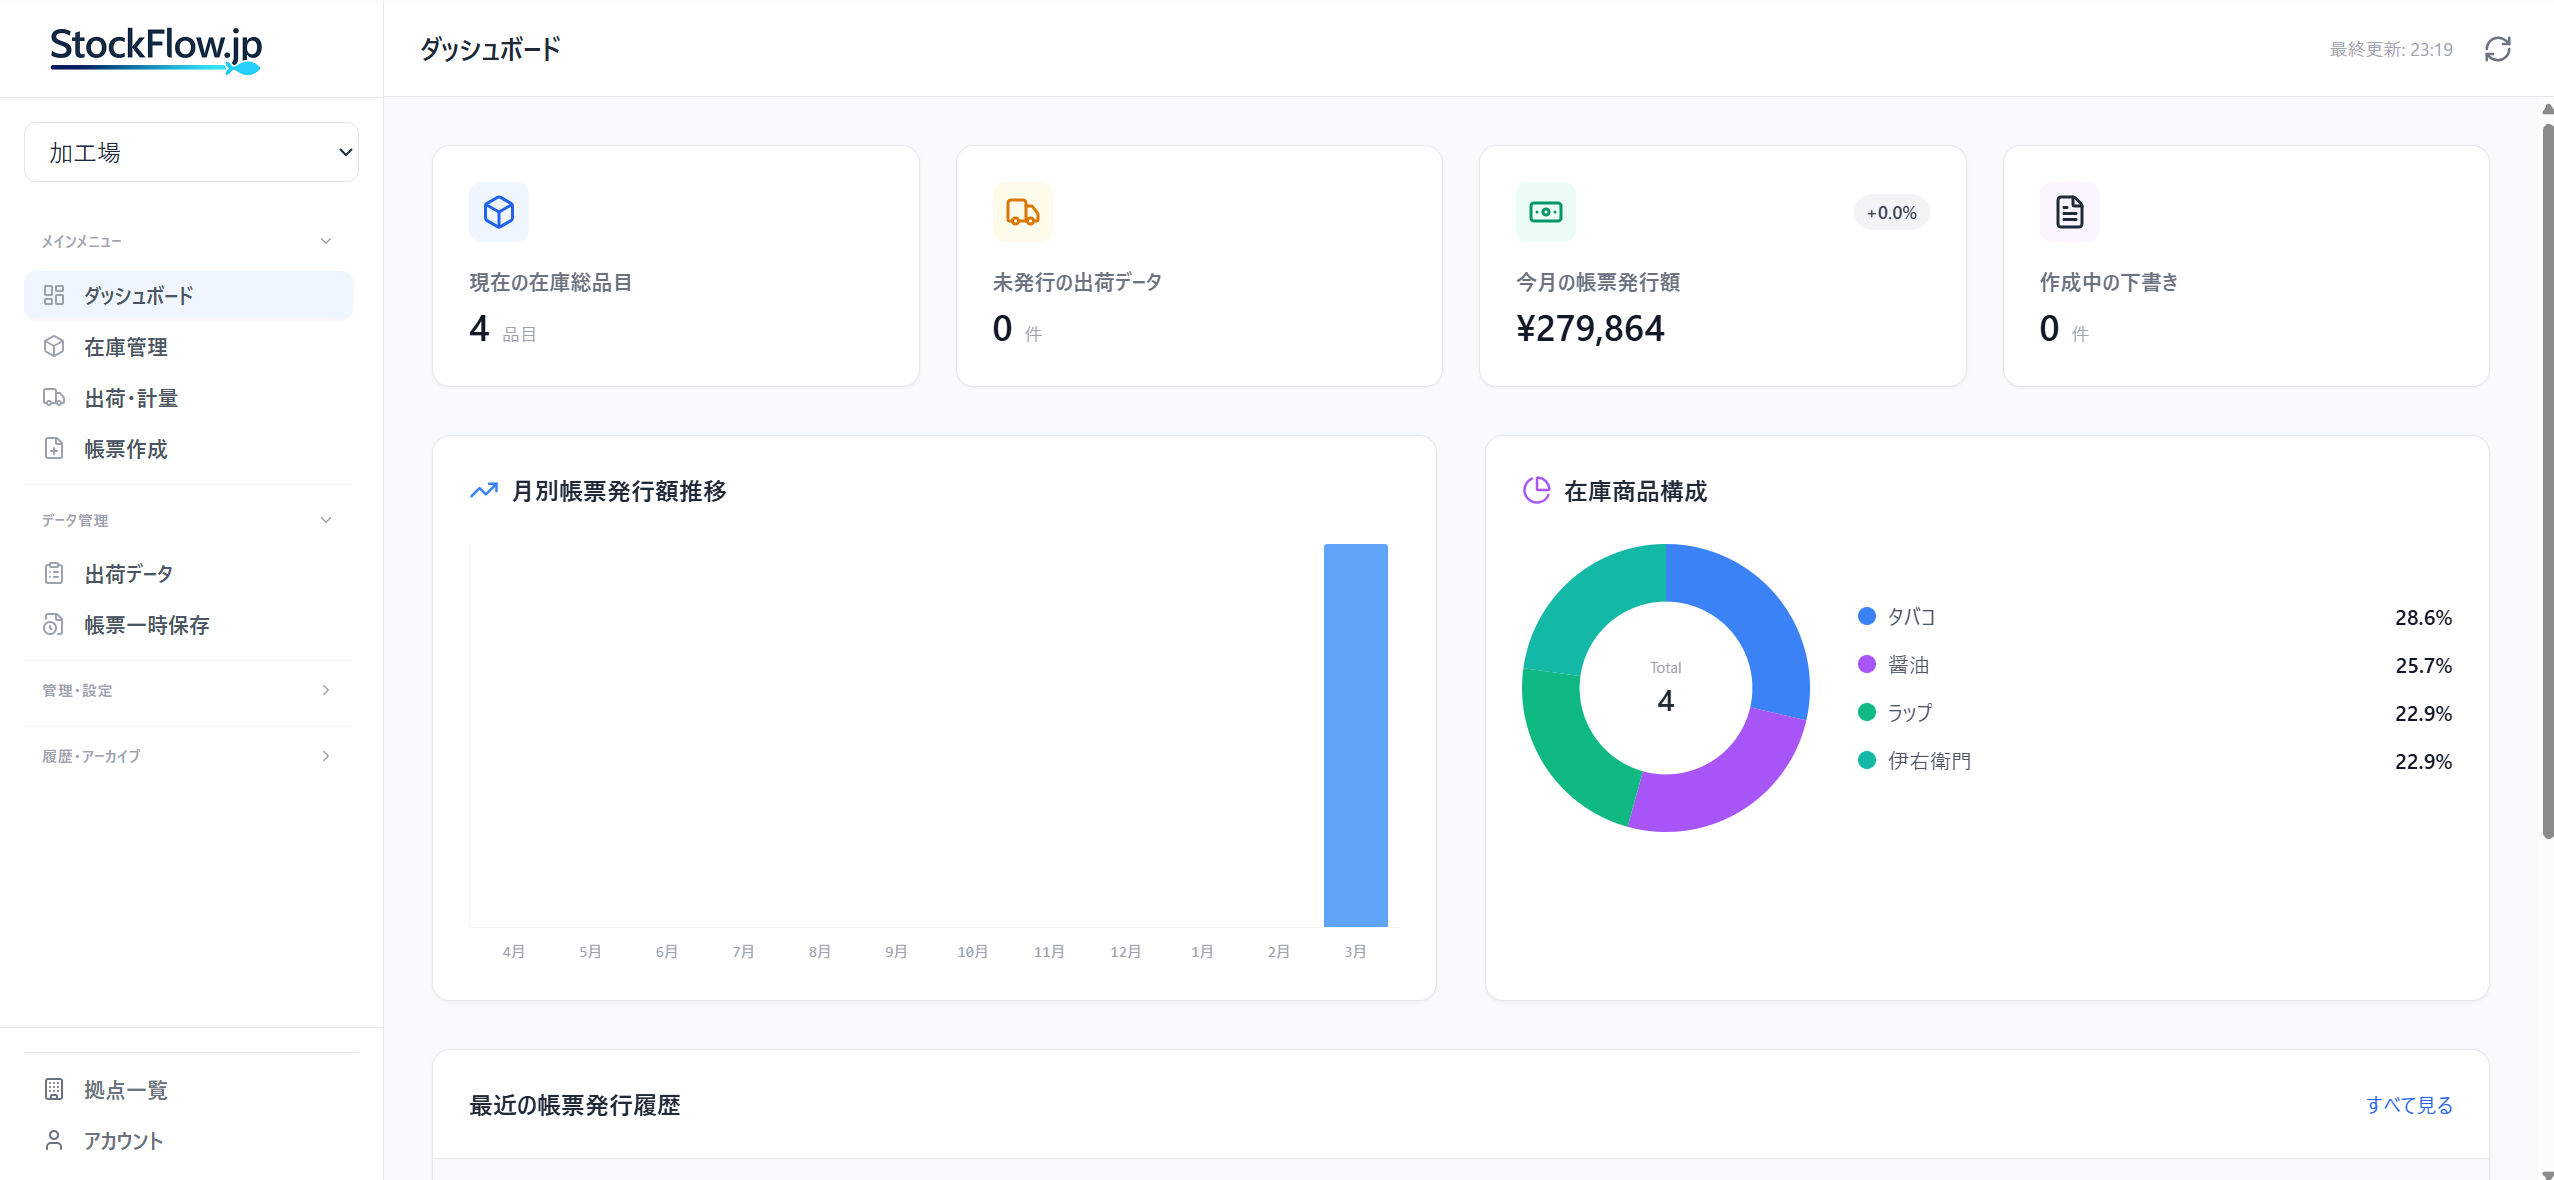Select the 出荷データ list icon
2554x1180 pixels.
55,573
